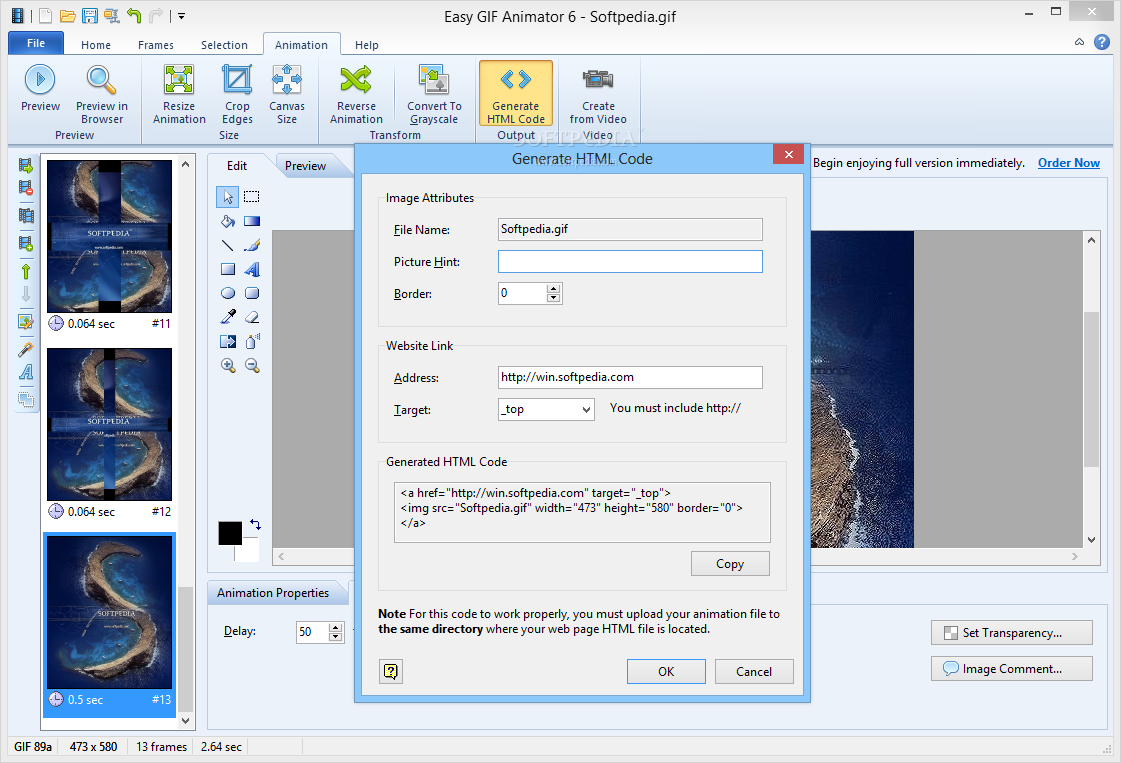Choose the ellipse shape tool

(227, 293)
